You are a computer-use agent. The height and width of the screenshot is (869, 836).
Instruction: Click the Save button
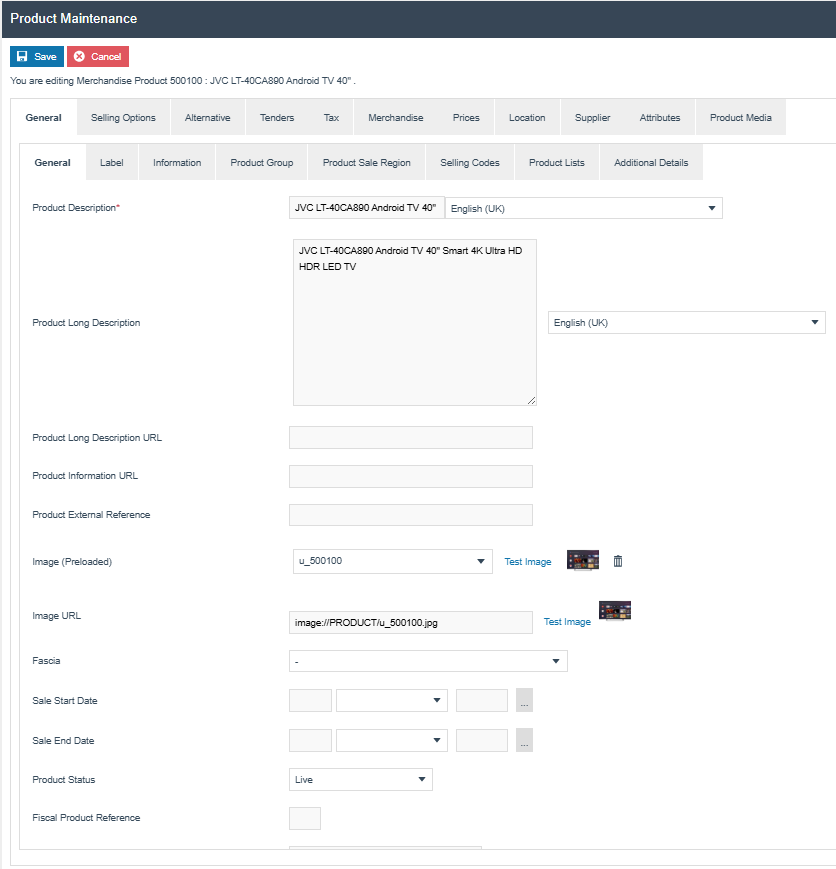pyautogui.click(x=37, y=57)
